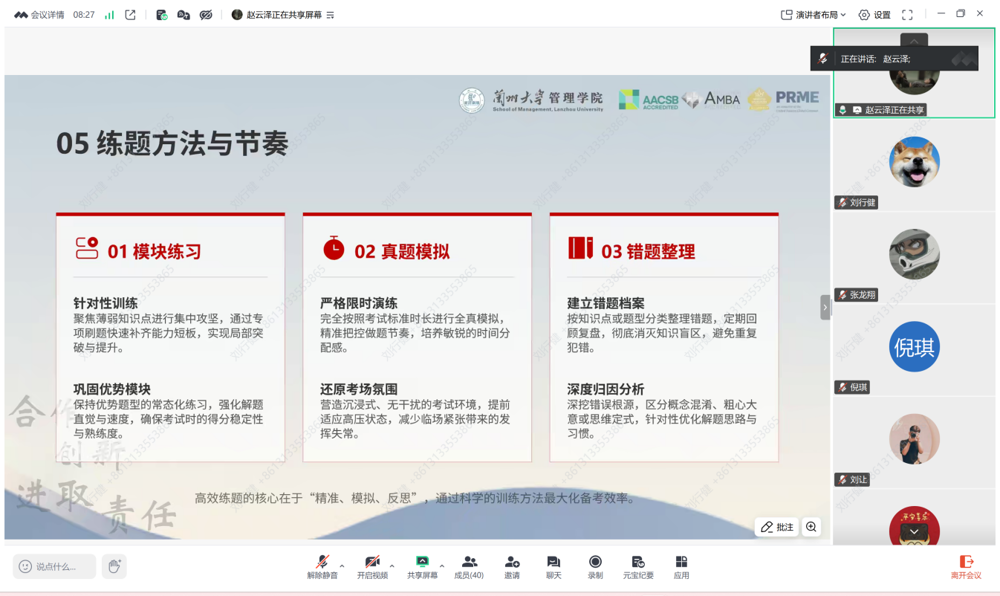1000x596 pixels.
Task: Click the slide title 05 练题方法与节奏
Action: [172, 143]
